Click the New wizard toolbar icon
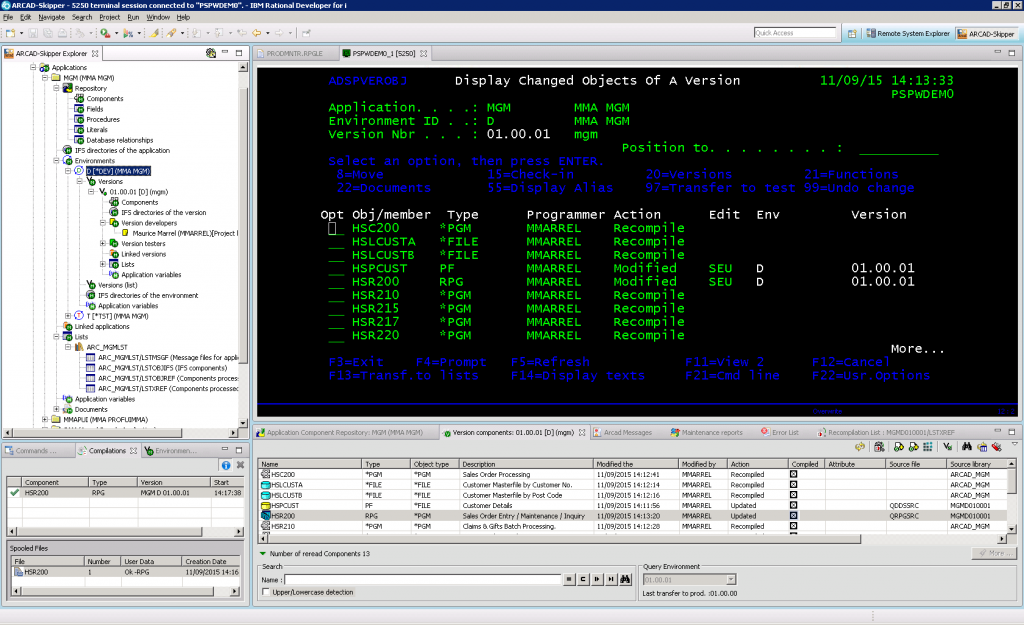The height and width of the screenshot is (625, 1024). [10, 33]
